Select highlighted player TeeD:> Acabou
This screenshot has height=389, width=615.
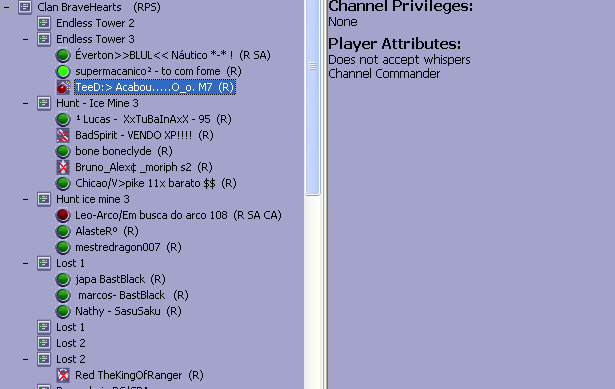155,87
